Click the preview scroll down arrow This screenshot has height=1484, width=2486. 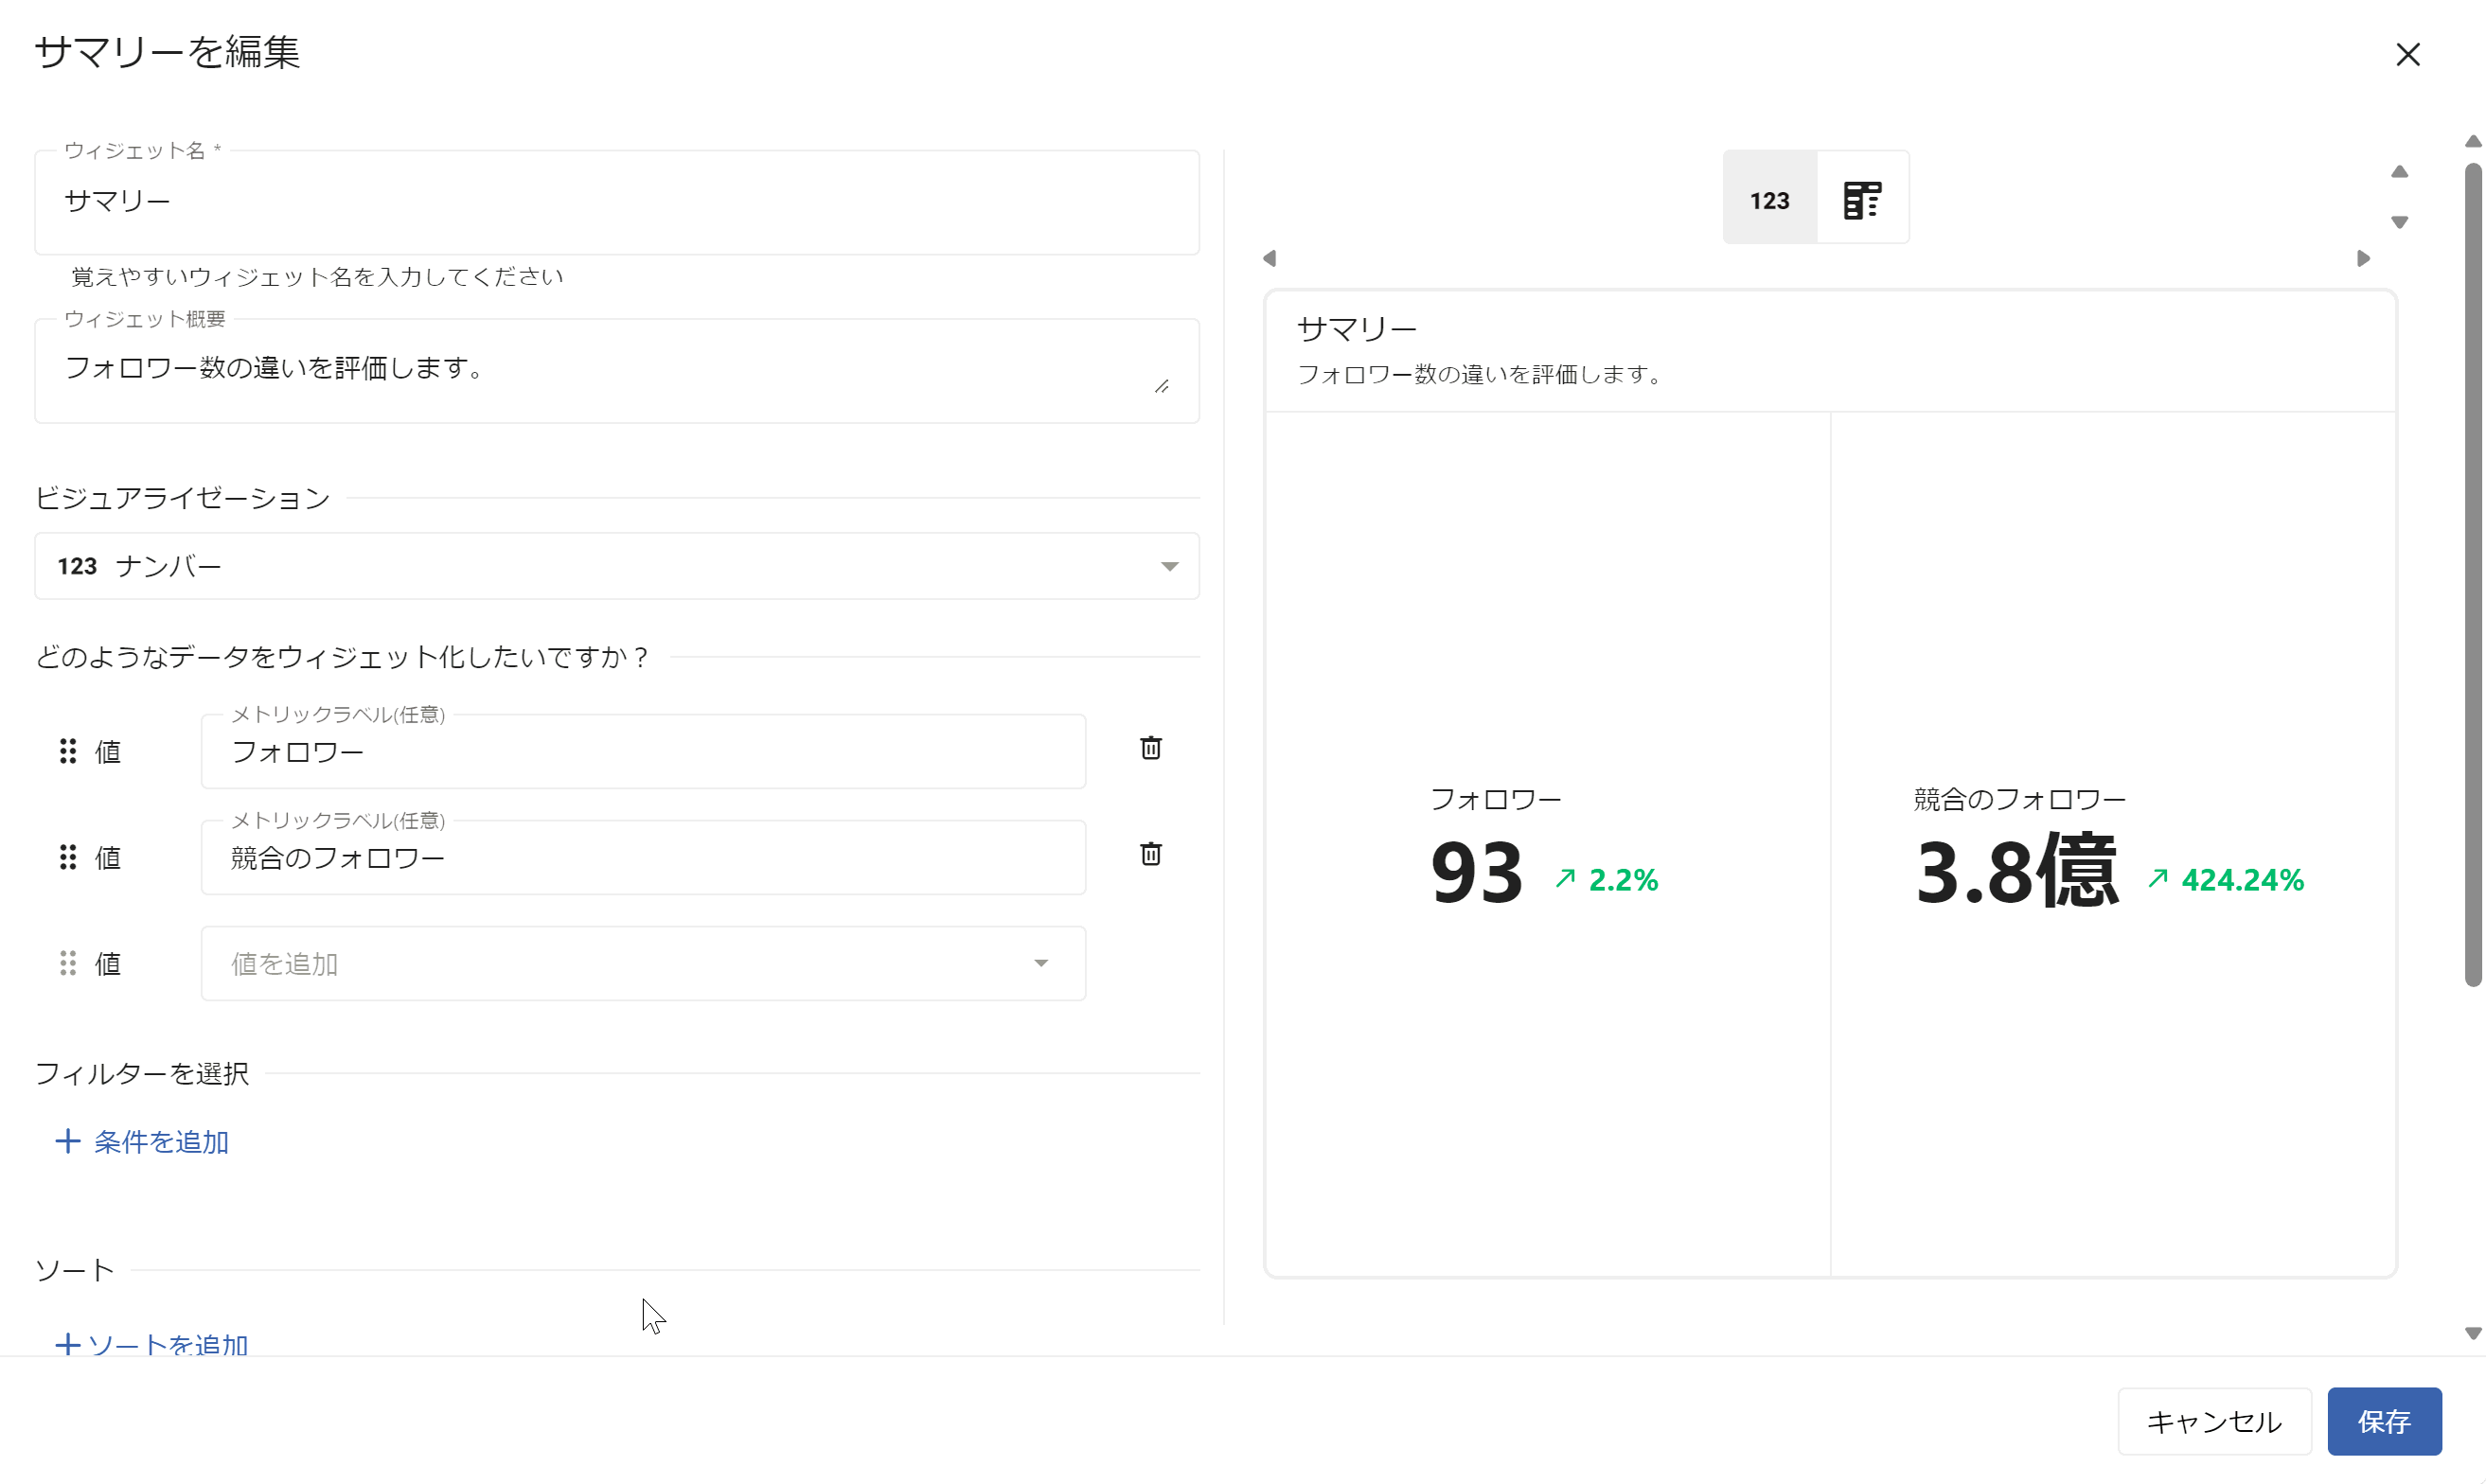click(x=2399, y=222)
